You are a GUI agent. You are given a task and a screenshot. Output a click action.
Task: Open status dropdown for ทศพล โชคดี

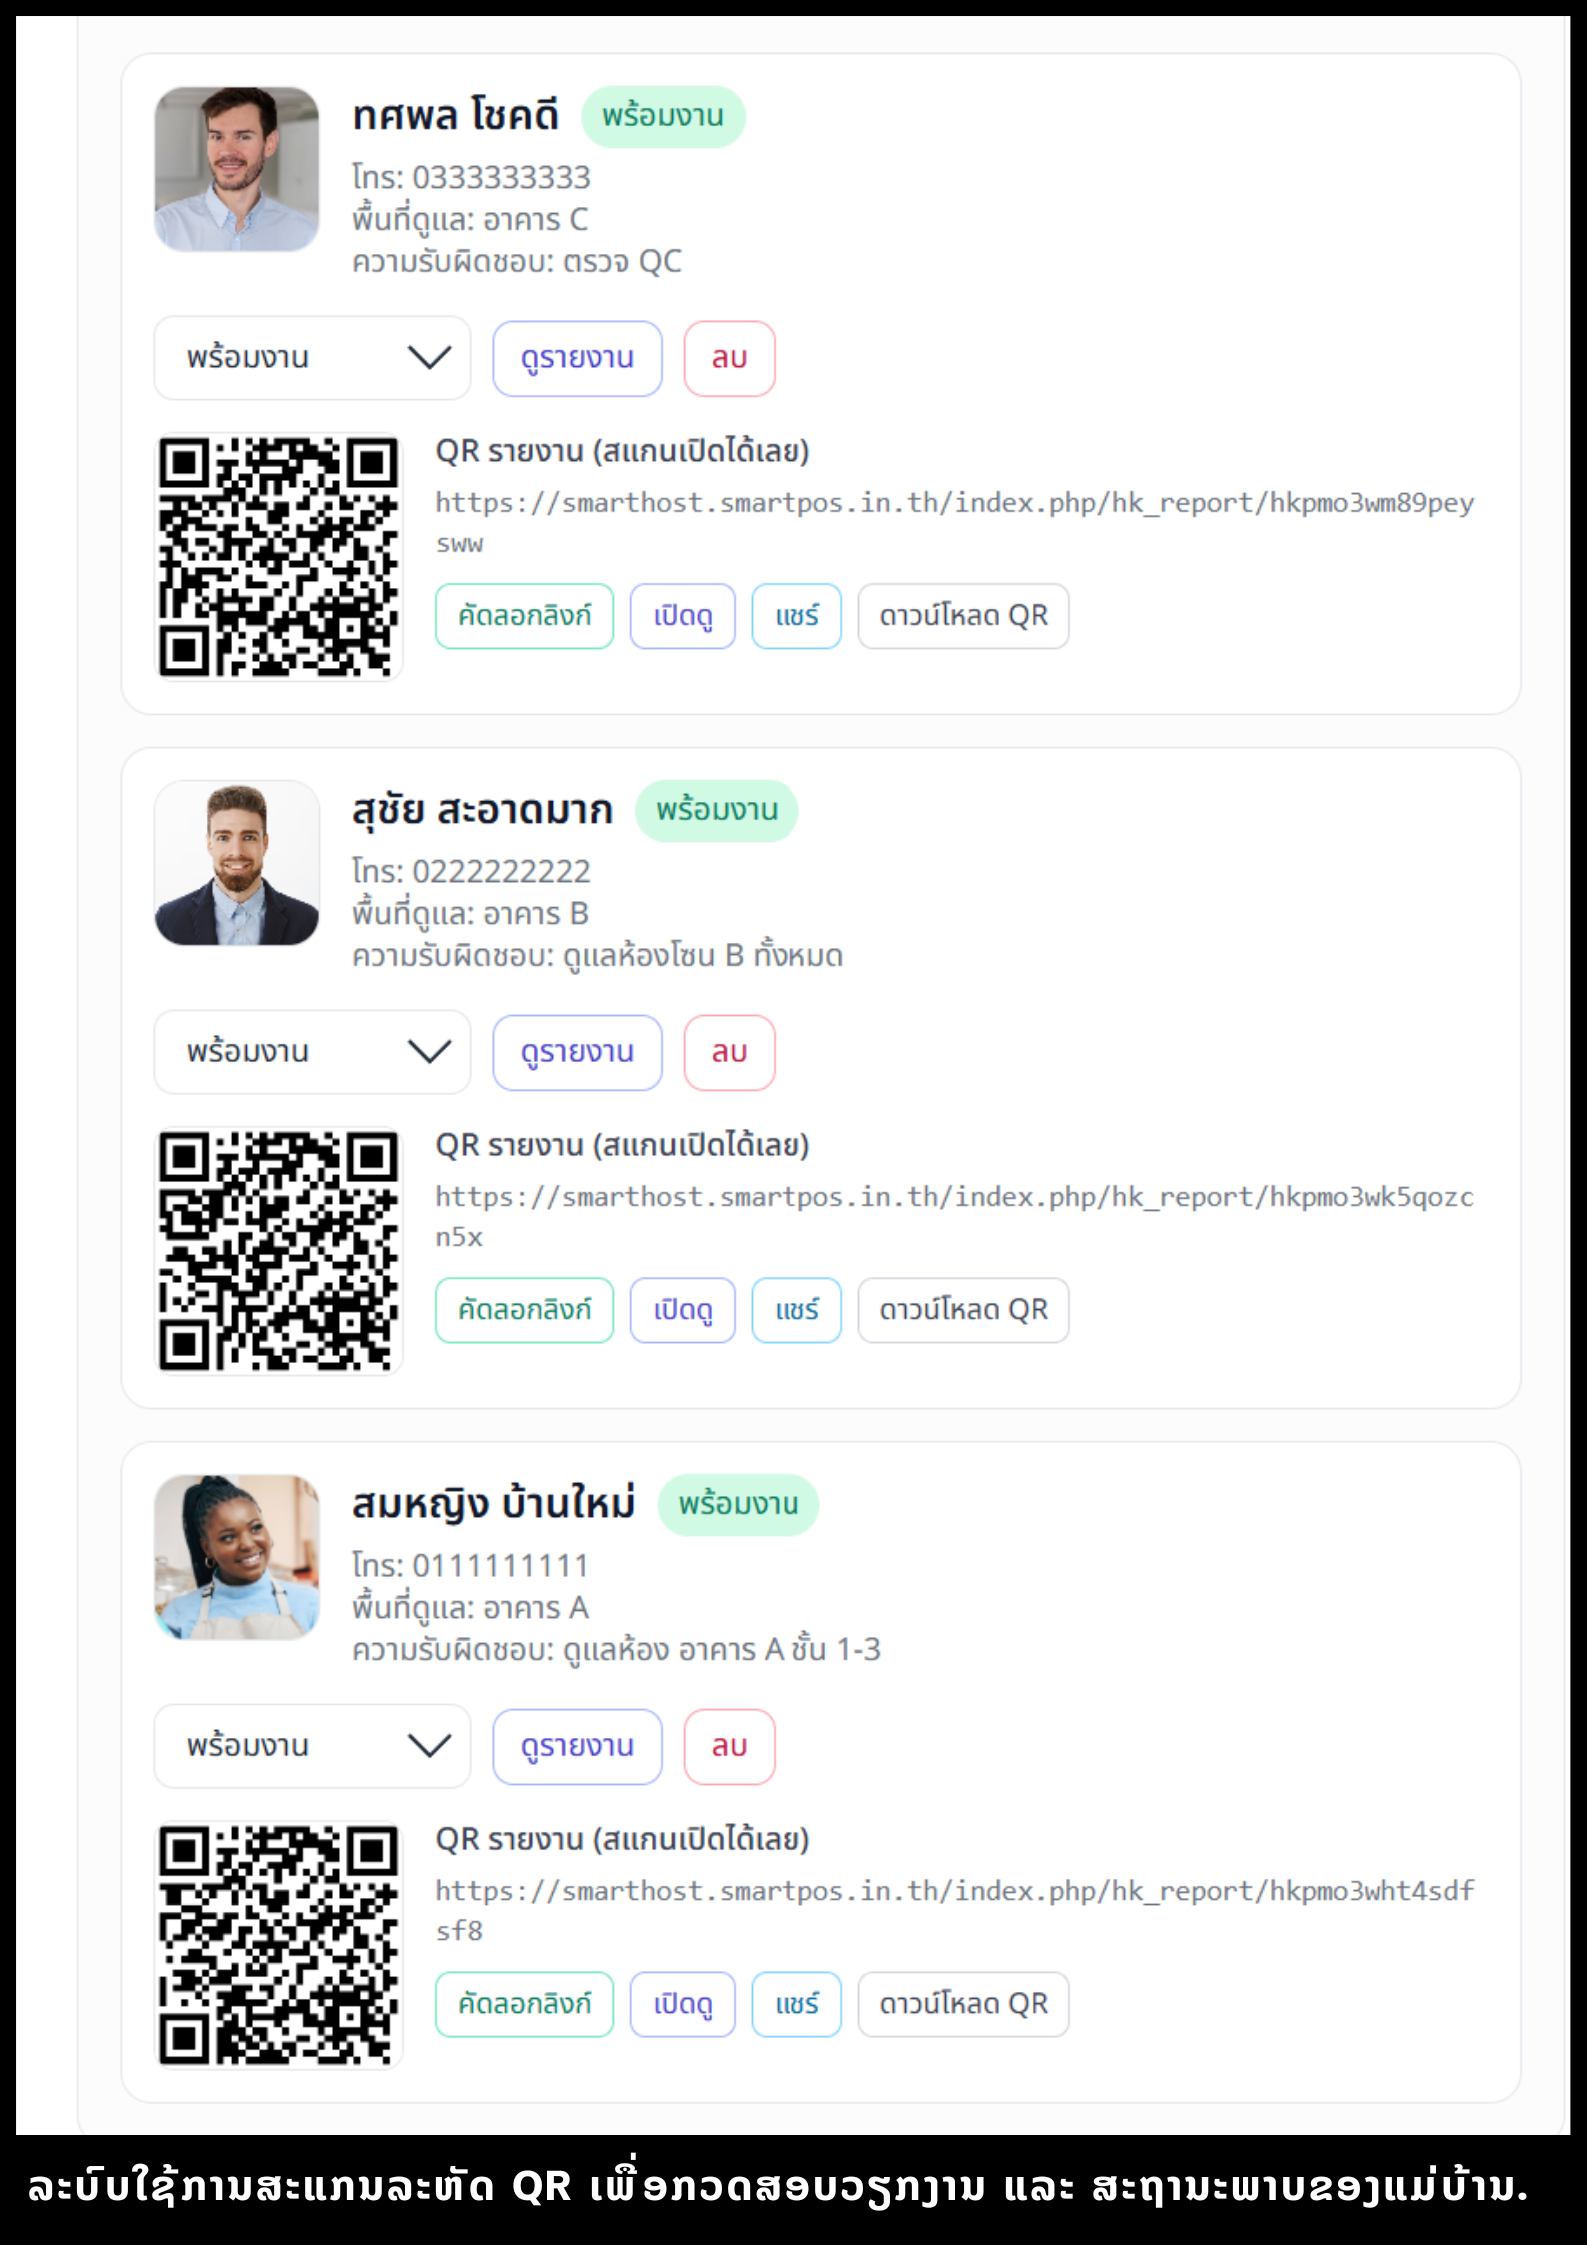[x=312, y=358]
